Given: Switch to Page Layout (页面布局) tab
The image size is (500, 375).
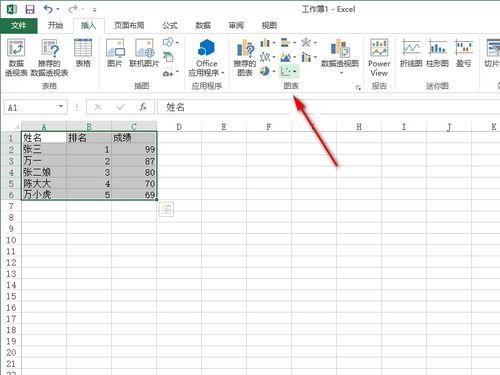Looking at the screenshot, I should point(129,25).
